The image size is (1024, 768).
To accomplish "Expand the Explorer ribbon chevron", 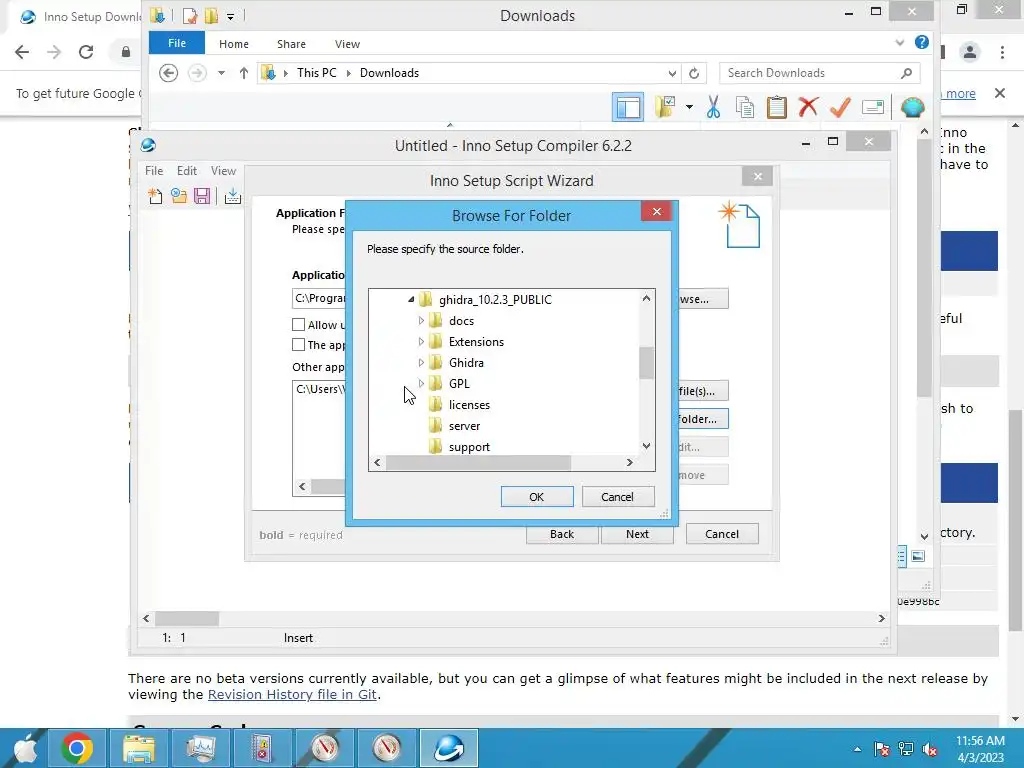I will click(x=900, y=42).
